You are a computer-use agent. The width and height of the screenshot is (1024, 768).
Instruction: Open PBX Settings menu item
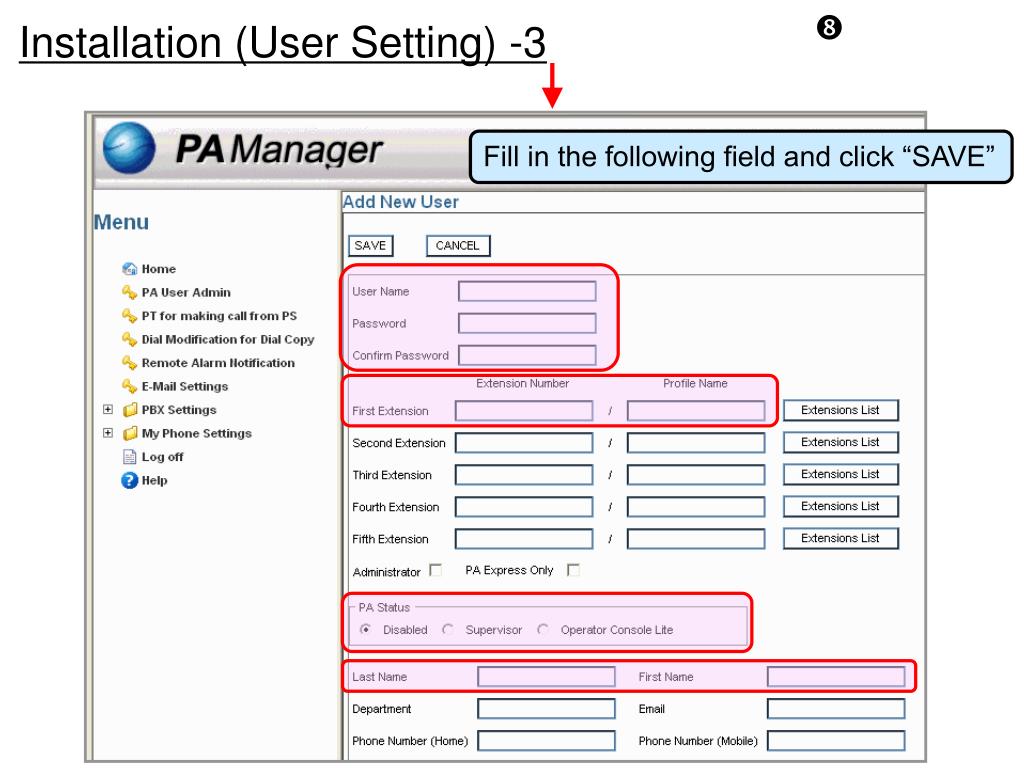[x=179, y=409]
